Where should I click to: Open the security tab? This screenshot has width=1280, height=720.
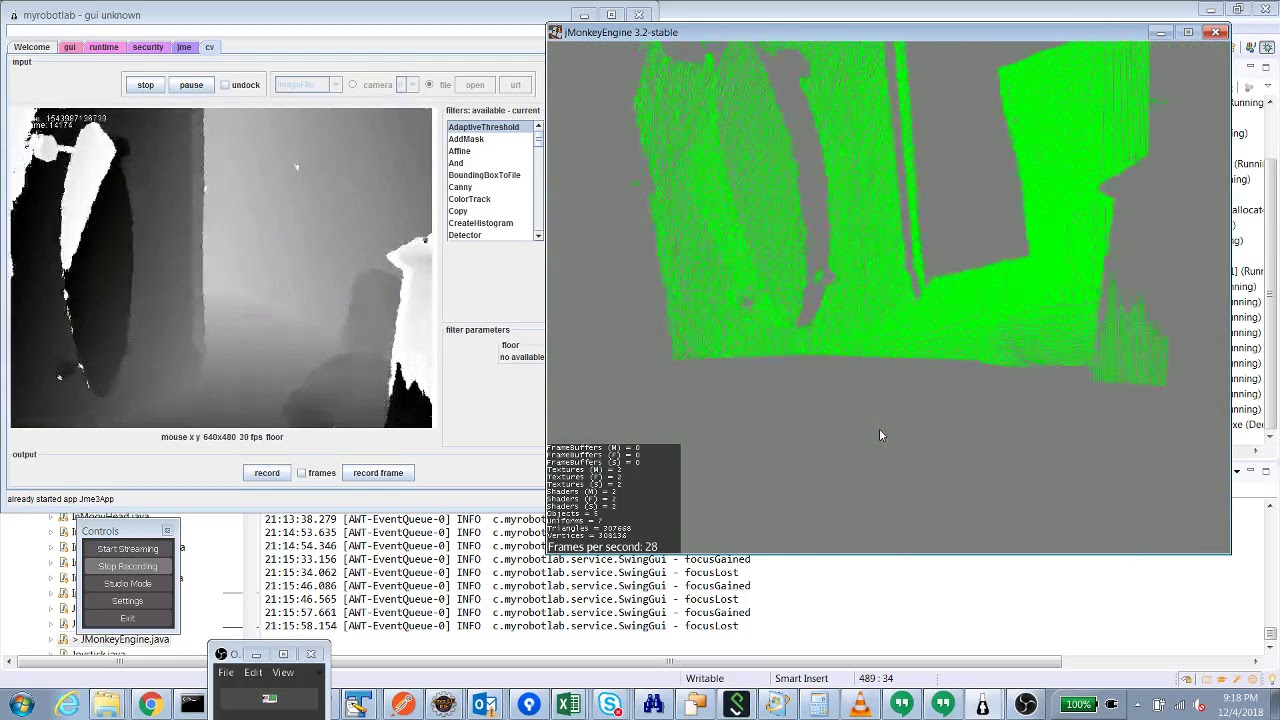coord(147,47)
